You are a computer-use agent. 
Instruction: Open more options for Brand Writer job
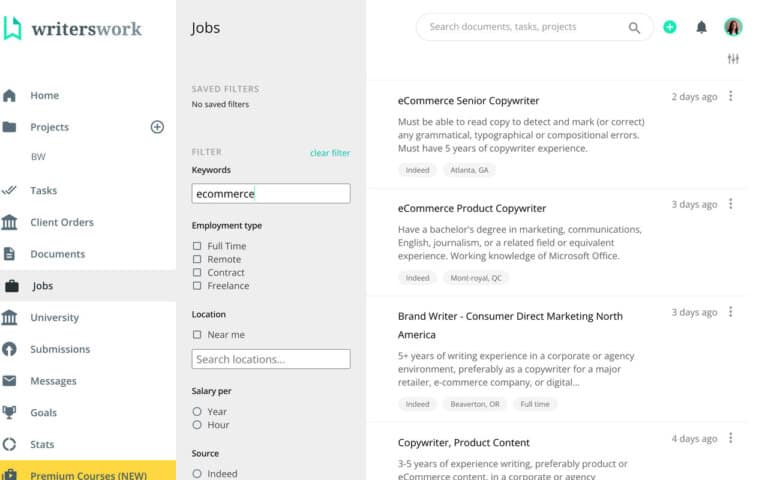click(x=731, y=312)
